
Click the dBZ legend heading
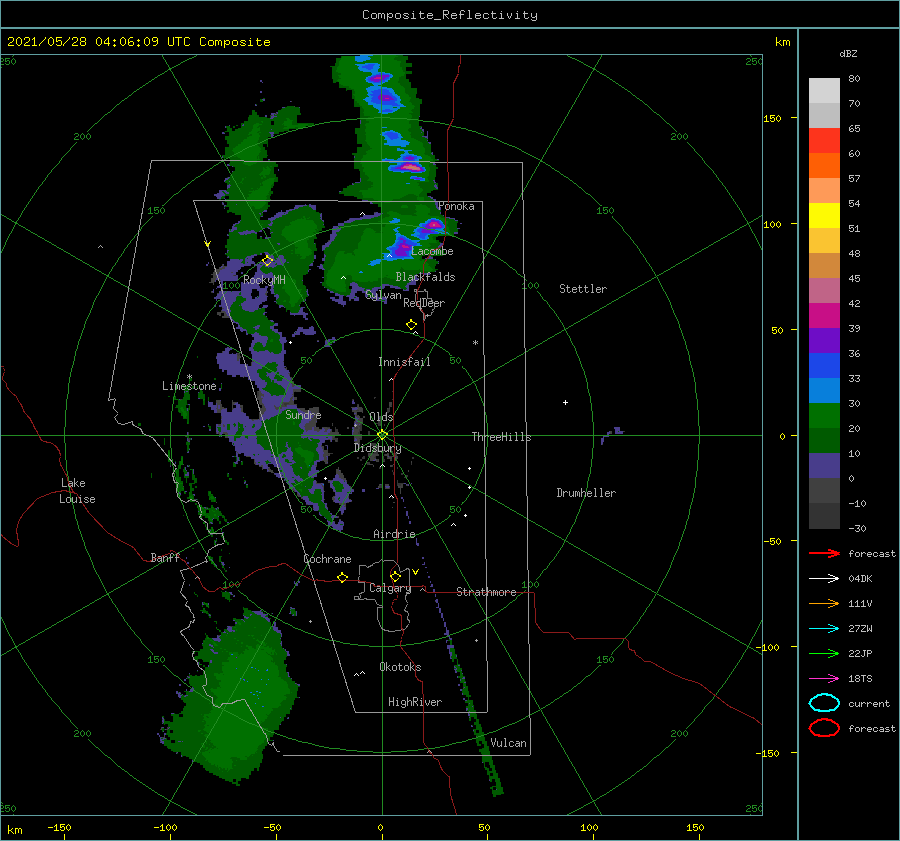click(848, 53)
